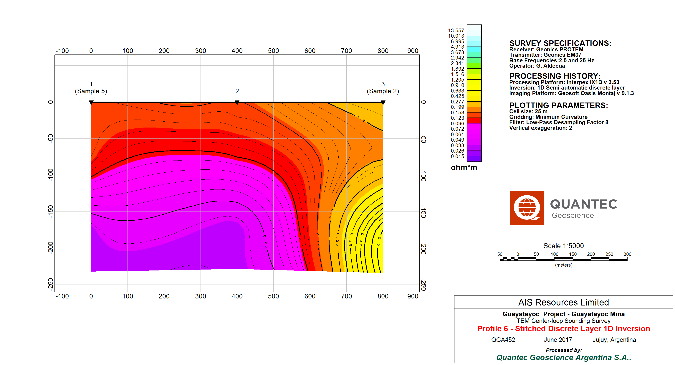Click the black-and-white scale bar
The height and width of the screenshot is (365, 675).
[564, 259]
